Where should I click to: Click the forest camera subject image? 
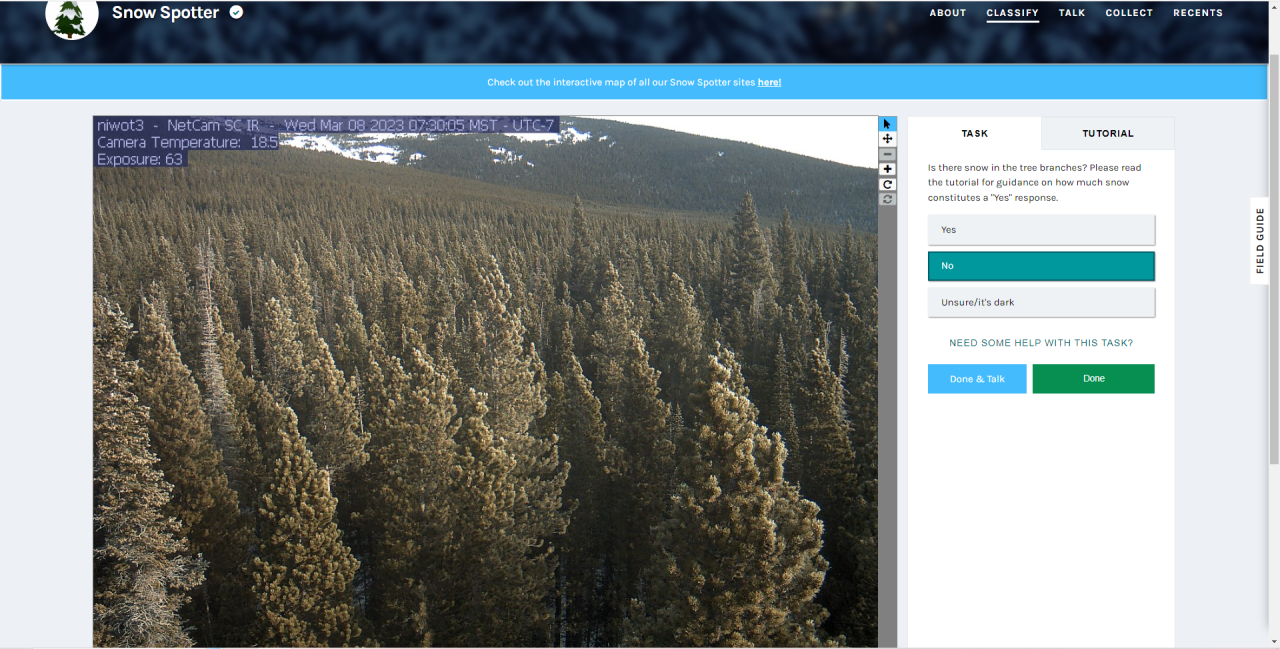coord(485,382)
